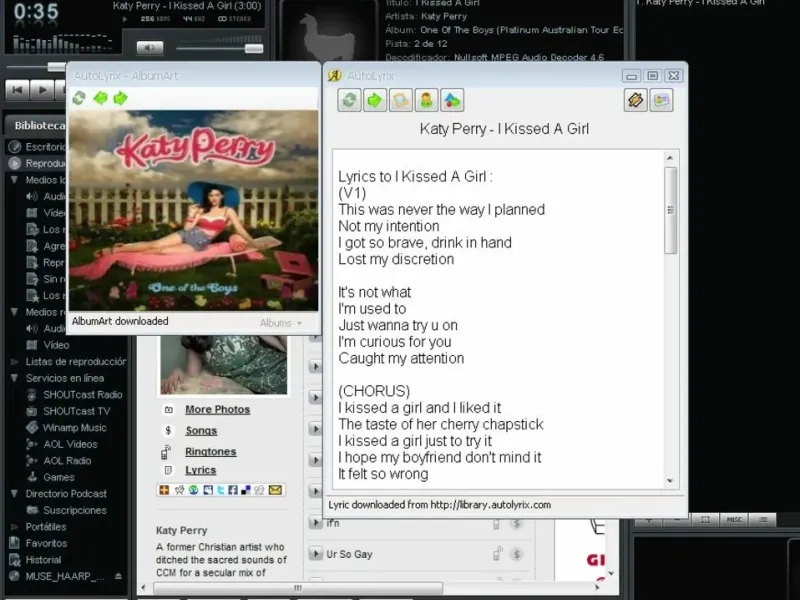
Task: Open More Photos link
Action: tap(217, 410)
